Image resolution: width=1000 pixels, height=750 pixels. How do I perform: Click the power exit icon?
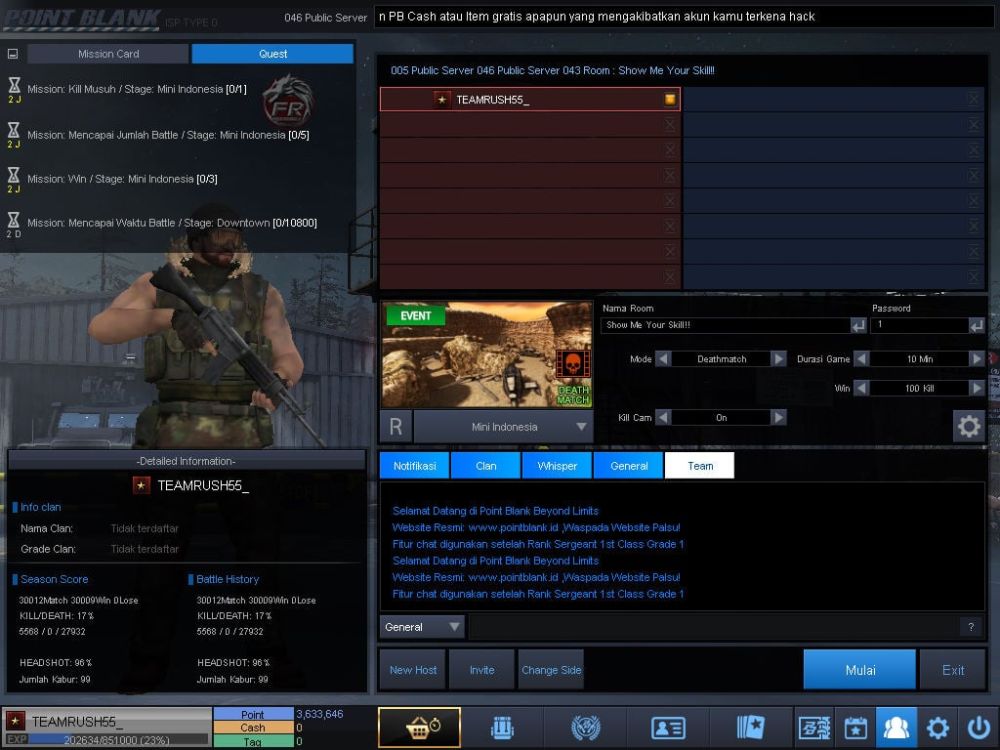pyautogui.click(x=978, y=728)
